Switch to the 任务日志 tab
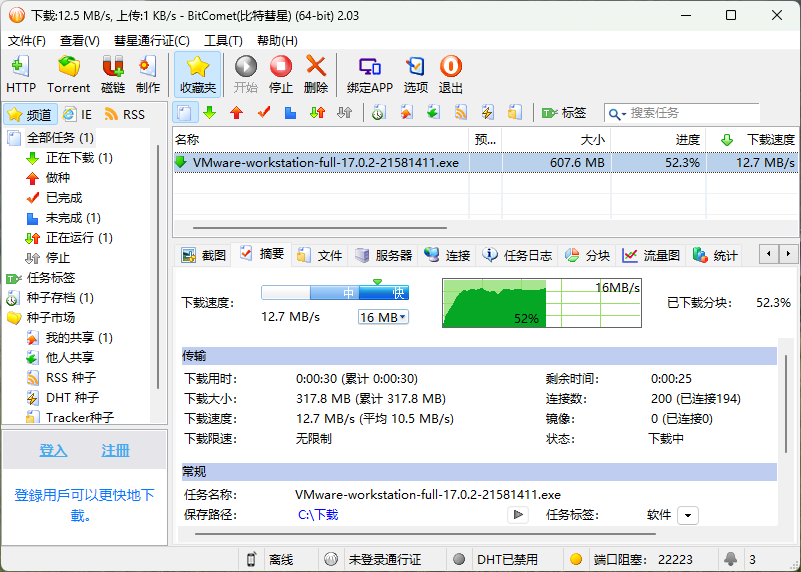801x572 pixels. click(518, 255)
